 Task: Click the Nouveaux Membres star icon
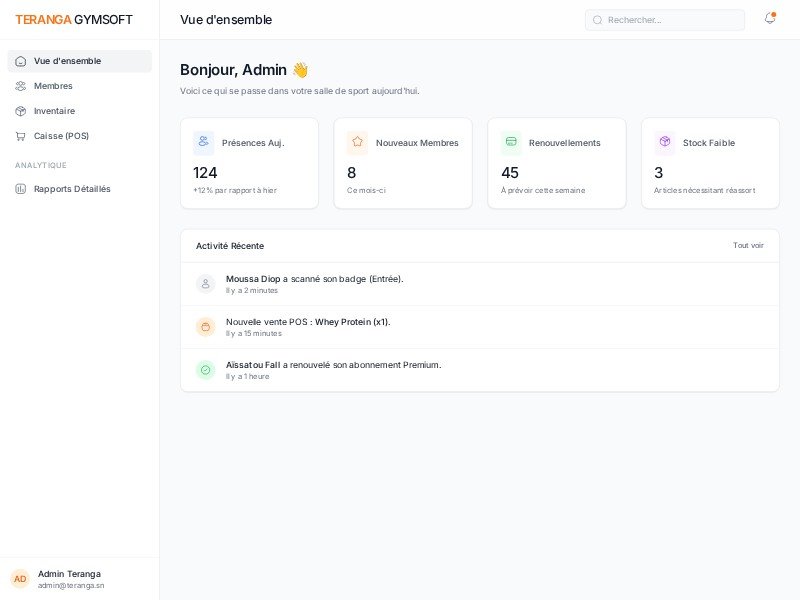(x=358, y=142)
